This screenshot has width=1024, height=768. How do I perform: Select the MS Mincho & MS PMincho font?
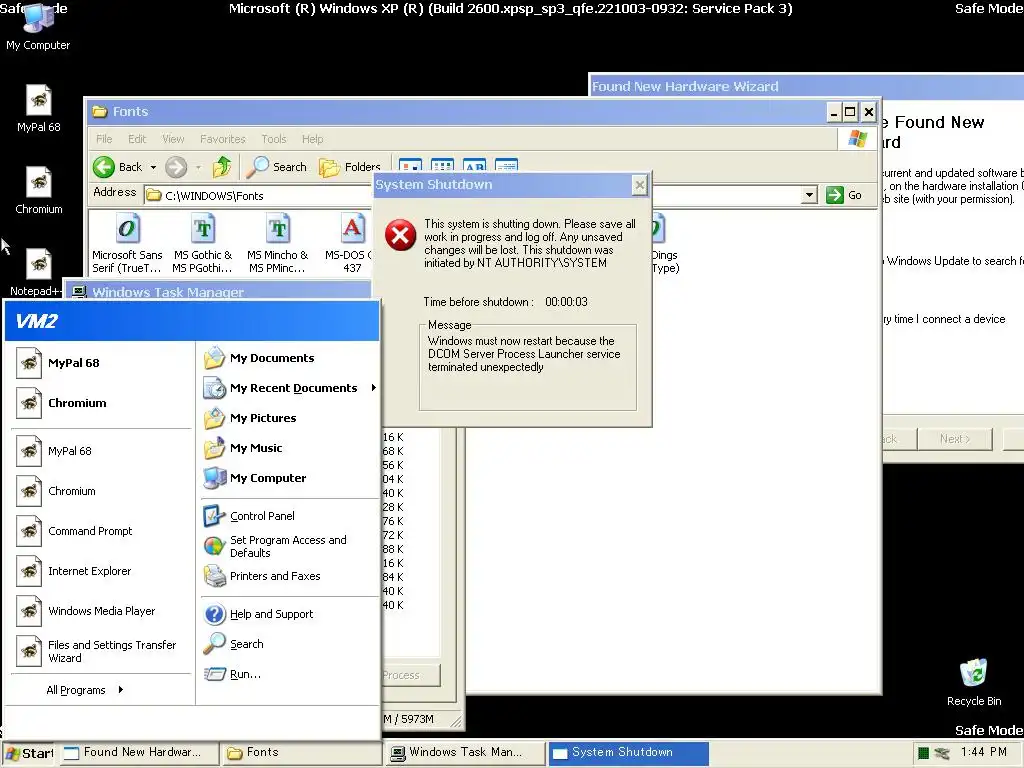point(278,243)
